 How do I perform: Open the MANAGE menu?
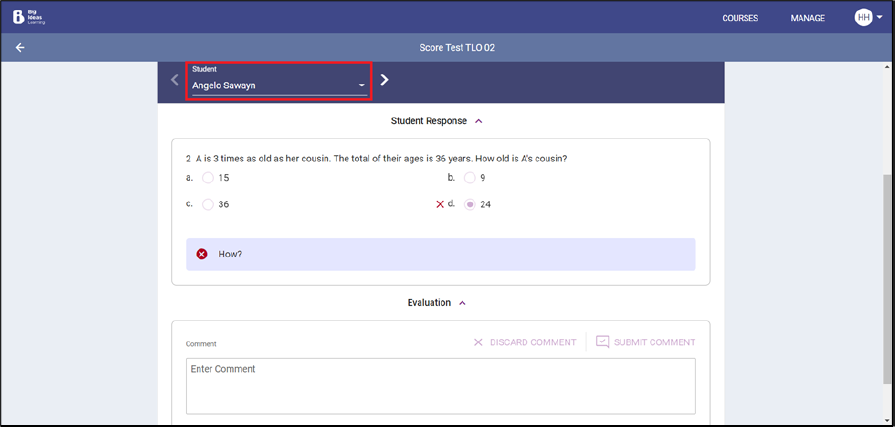point(807,18)
